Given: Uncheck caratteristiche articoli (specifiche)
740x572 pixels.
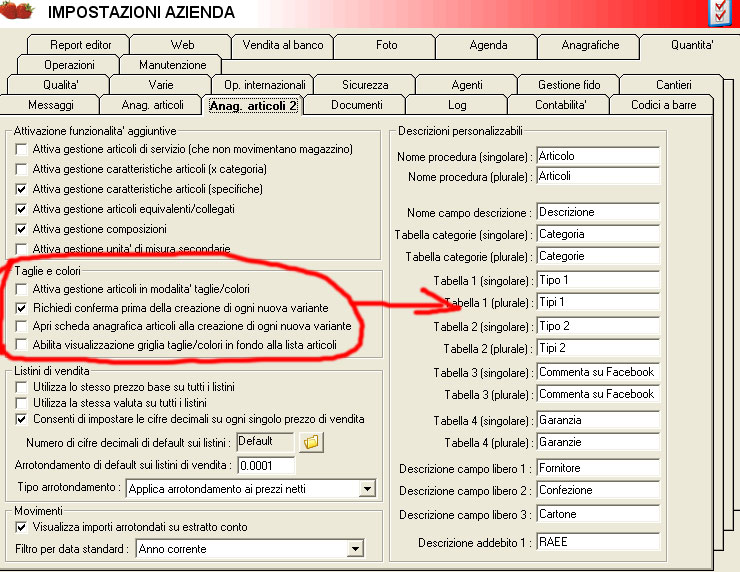Looking at the screenshot, I should click(x=21, y=189).
